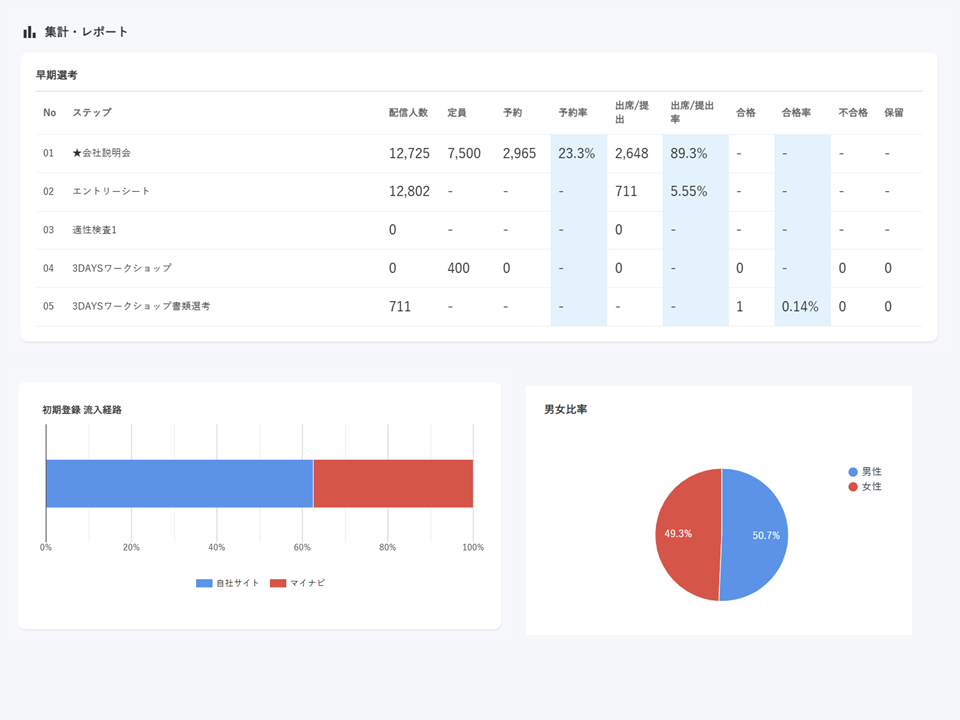Open the ★会社説明会 step row

click(x=101, y=154)
